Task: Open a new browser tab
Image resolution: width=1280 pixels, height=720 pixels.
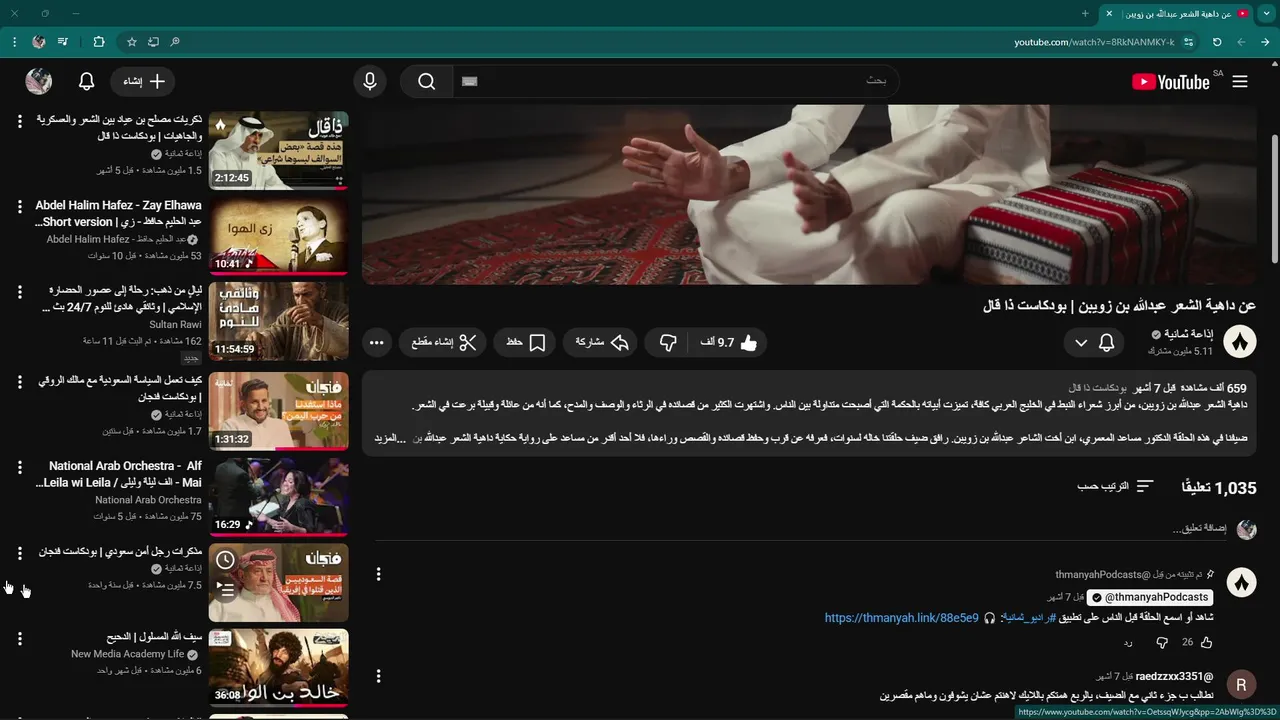Action: [1085, 13]
